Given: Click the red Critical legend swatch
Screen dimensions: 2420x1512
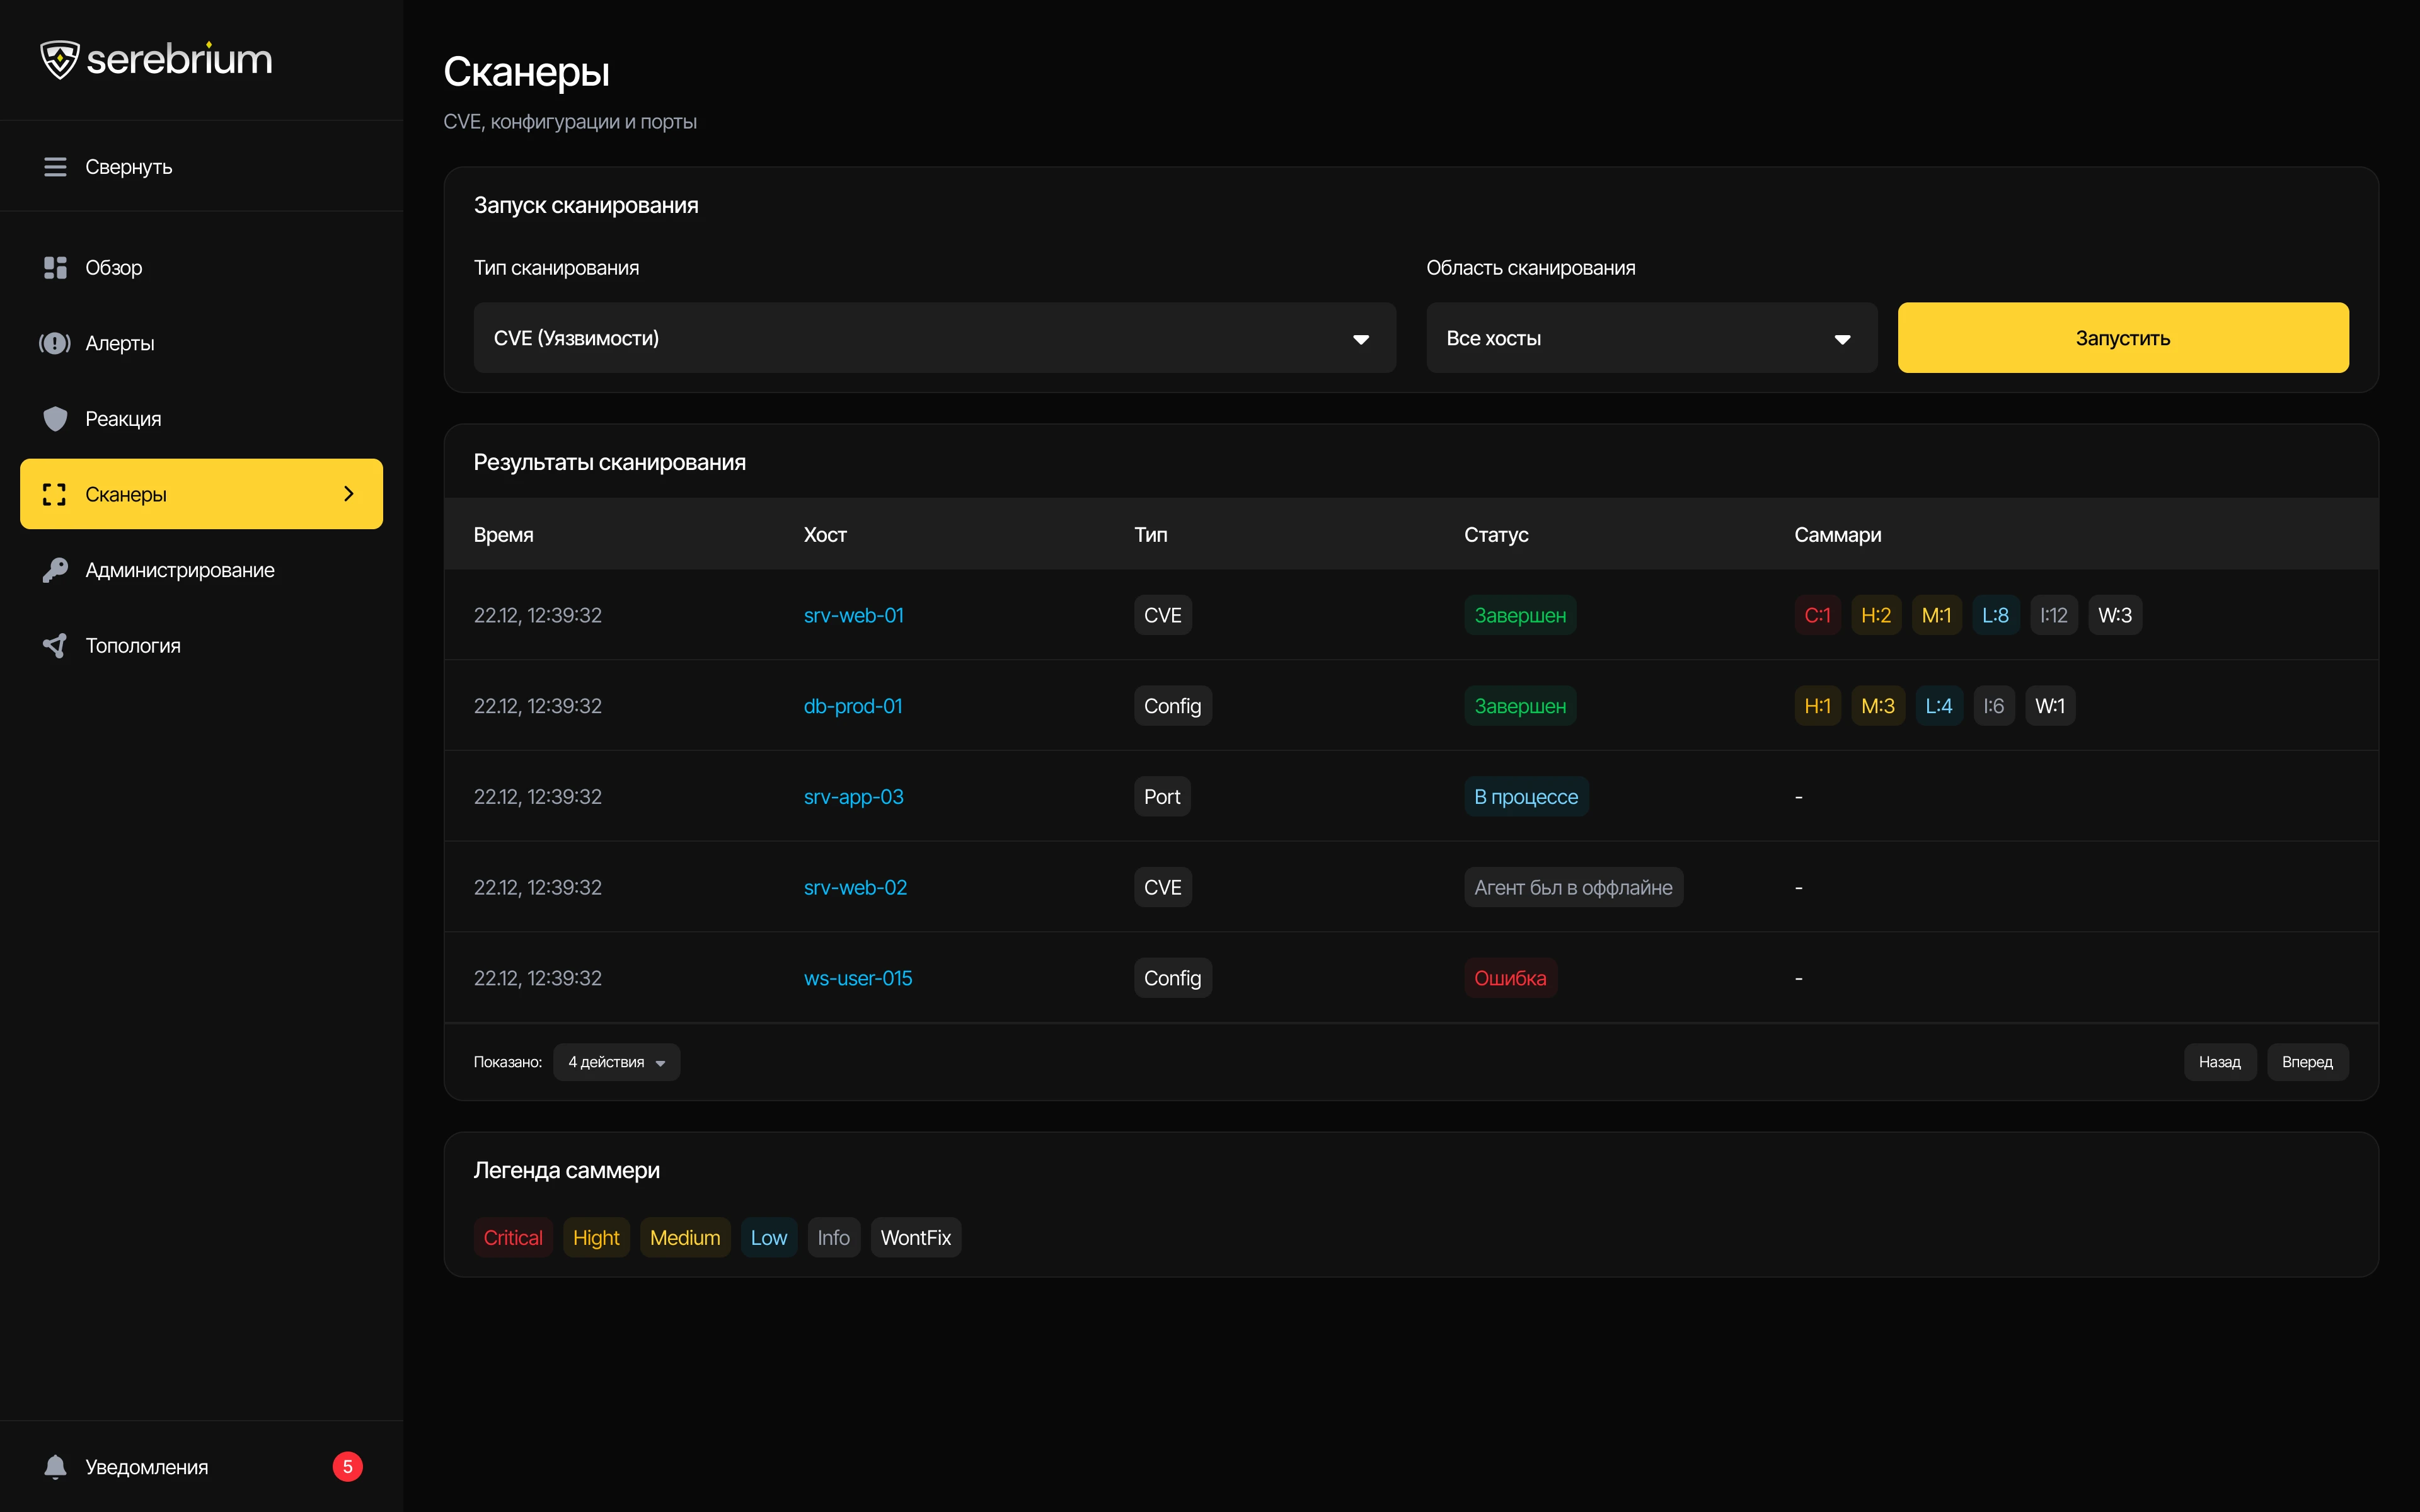Looking at the screenshot, I should coord(513,1238).
